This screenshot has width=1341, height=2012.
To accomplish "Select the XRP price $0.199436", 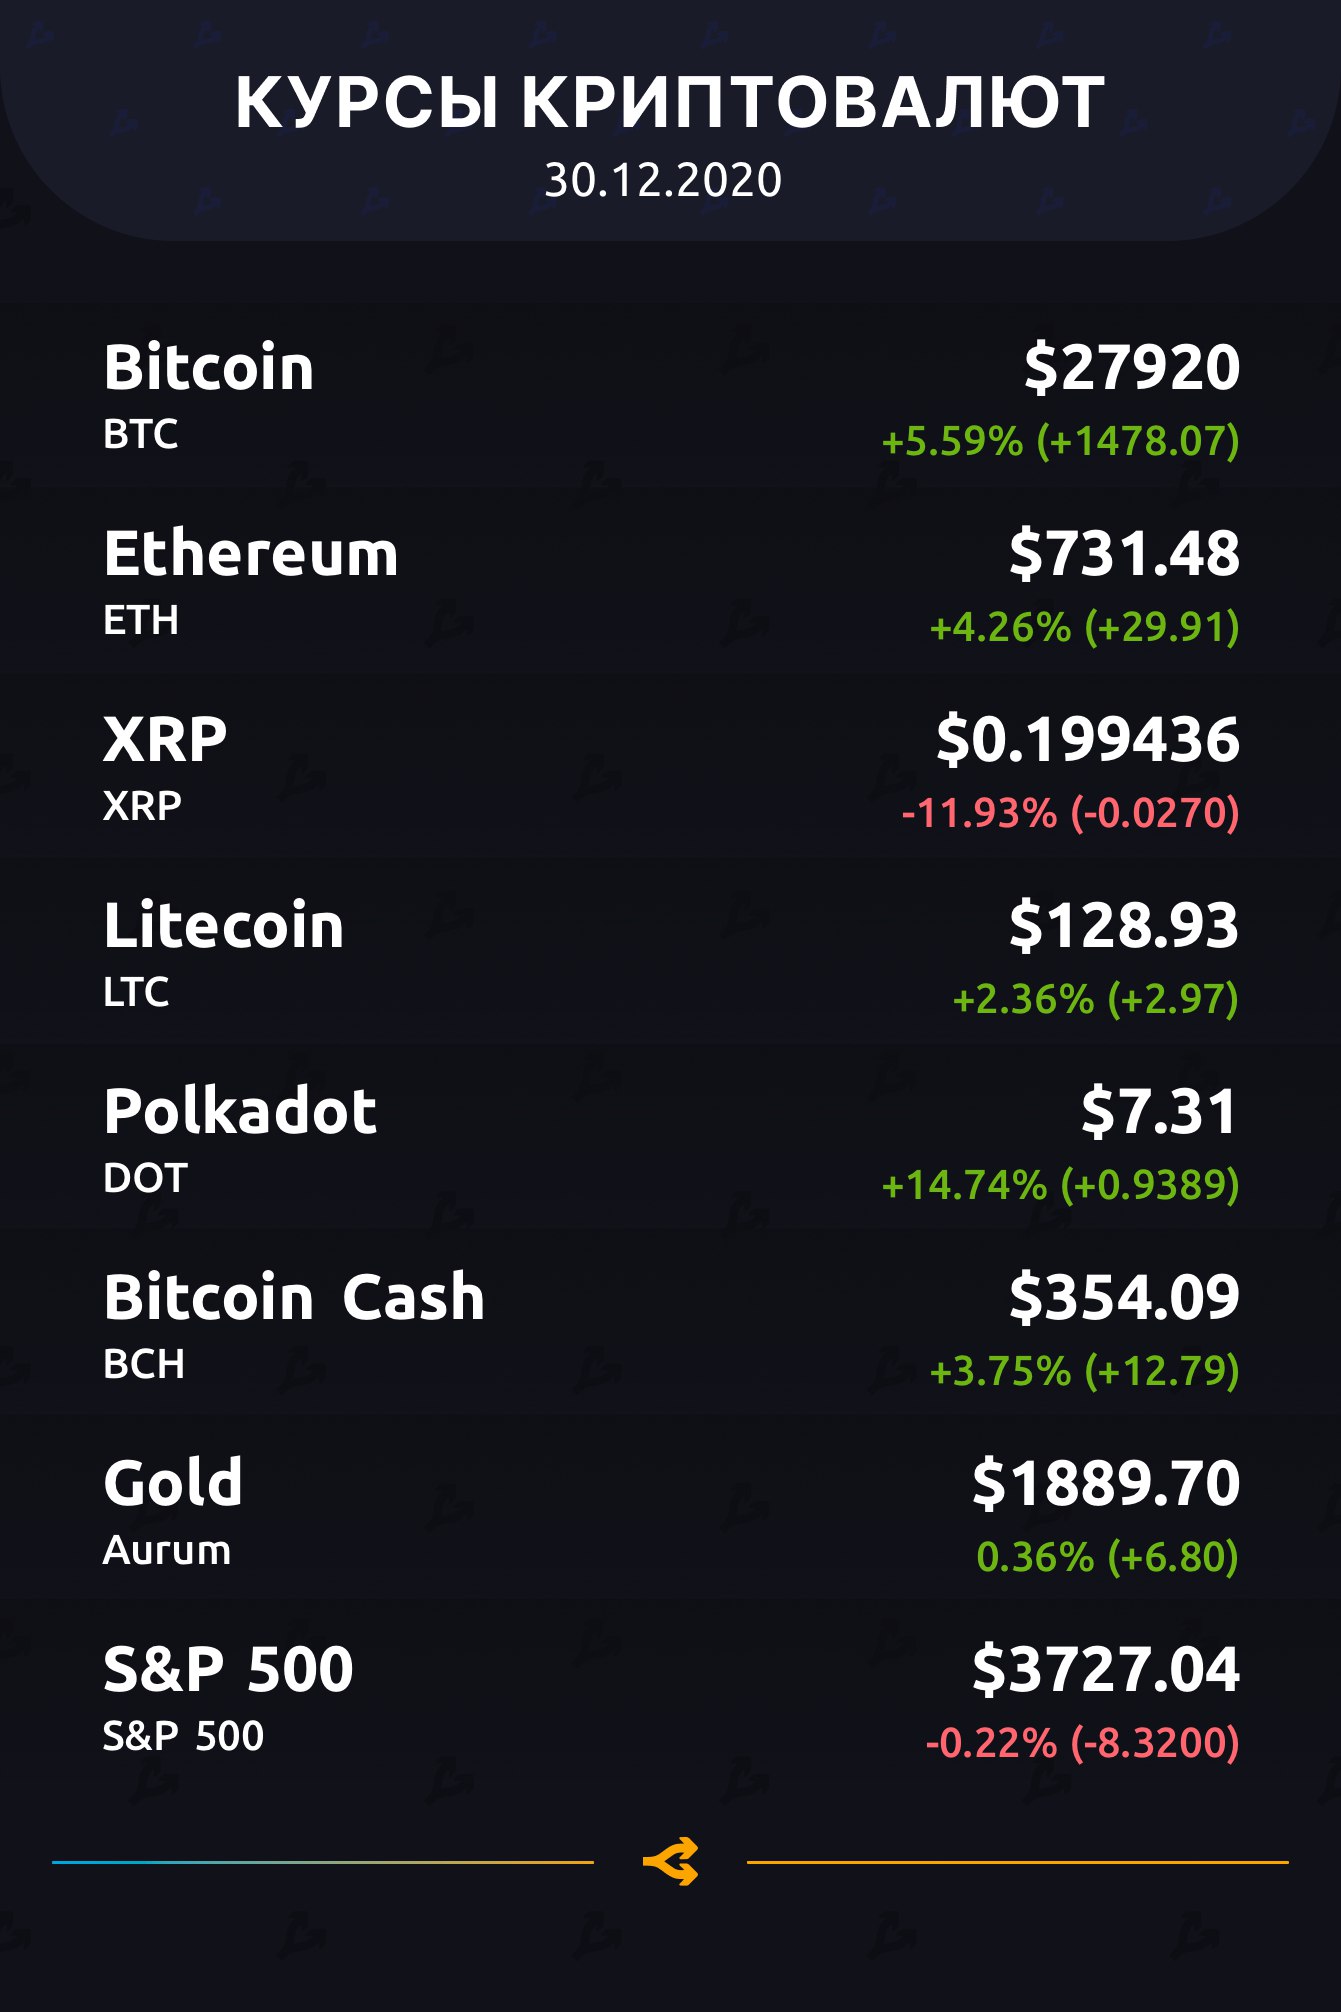I will (1088, 739).
